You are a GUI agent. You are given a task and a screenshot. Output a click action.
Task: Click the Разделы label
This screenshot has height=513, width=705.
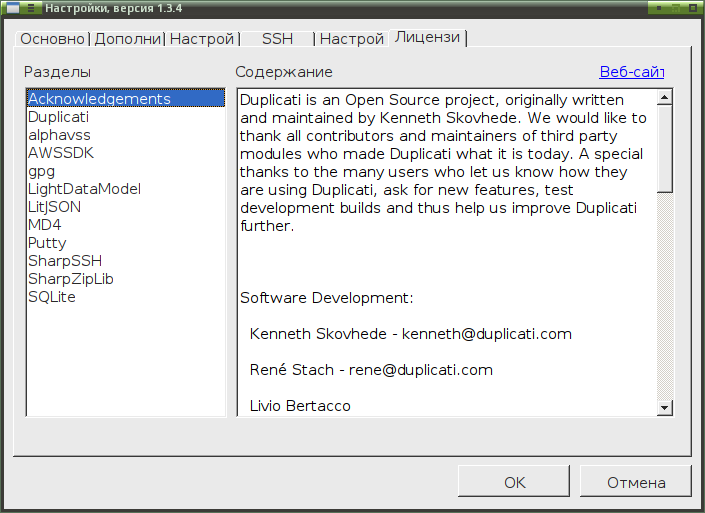[57, 72]
